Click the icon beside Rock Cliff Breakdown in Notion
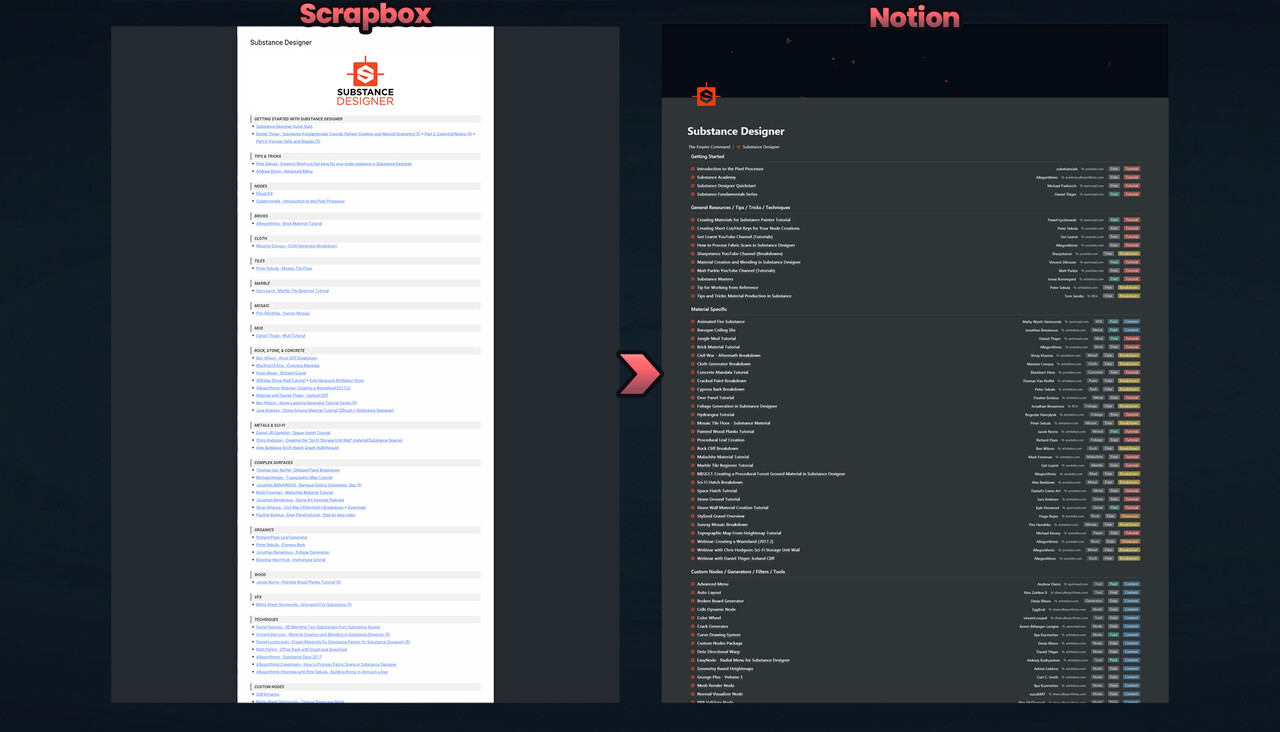The width and height of the screenshot is (1280, 732). coord(692,448)
